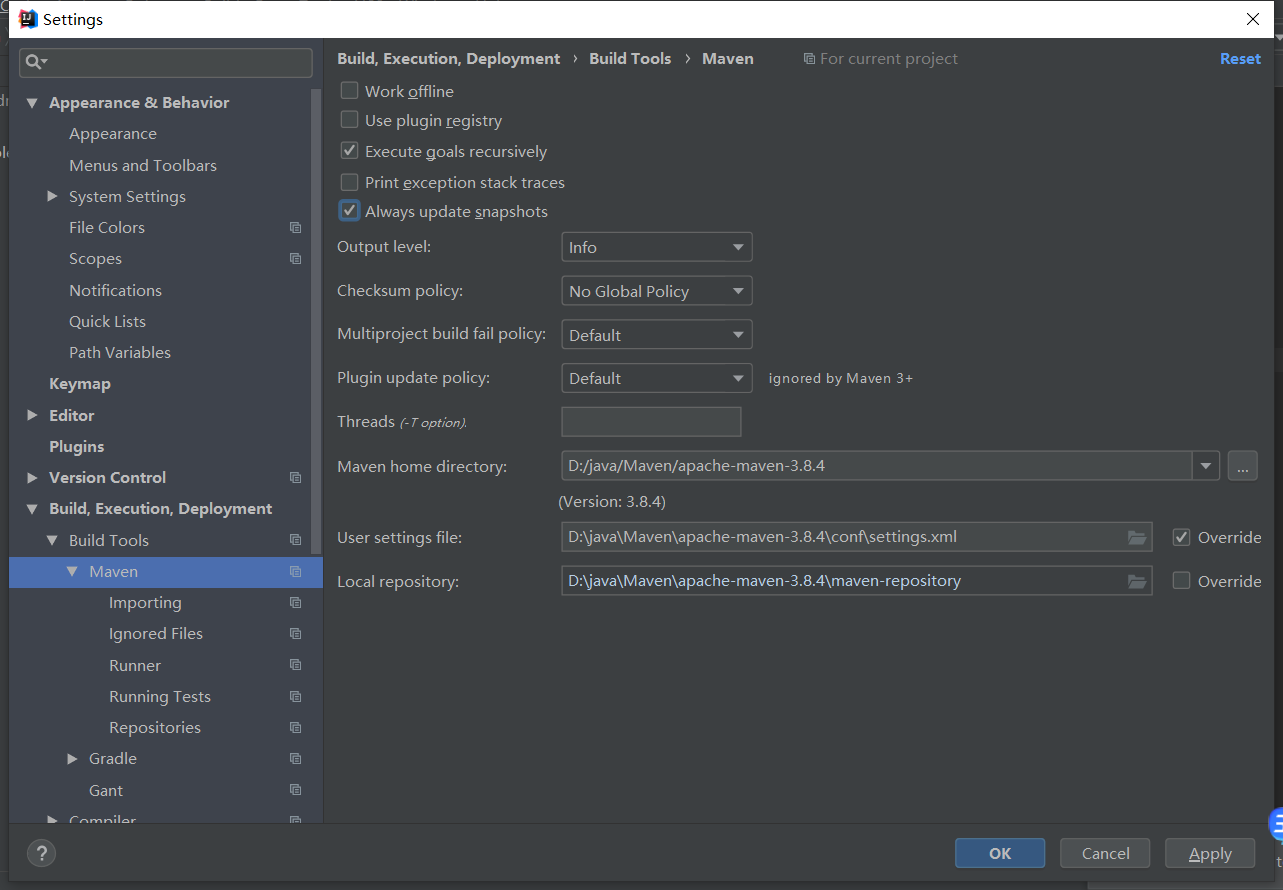This screenshot has height=890, width=1283.
Task: Open the Quick Lists page
Action: [107, 321]
